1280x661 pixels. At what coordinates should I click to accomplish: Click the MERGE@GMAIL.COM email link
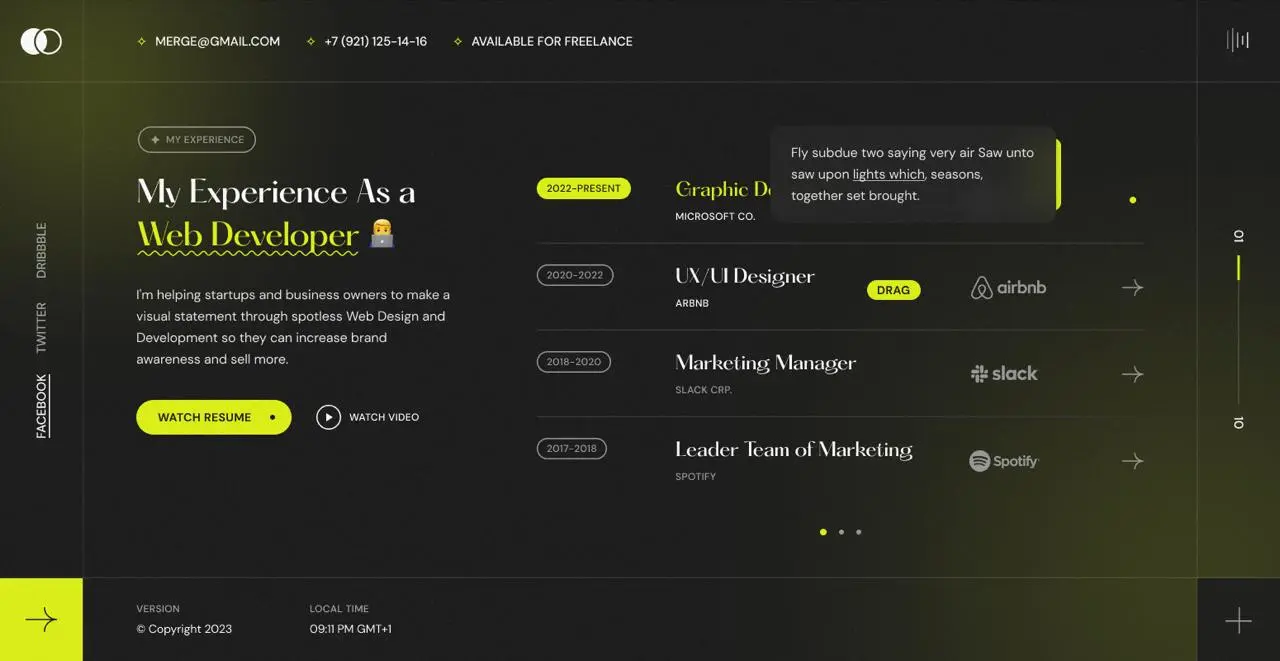point(217,41)
